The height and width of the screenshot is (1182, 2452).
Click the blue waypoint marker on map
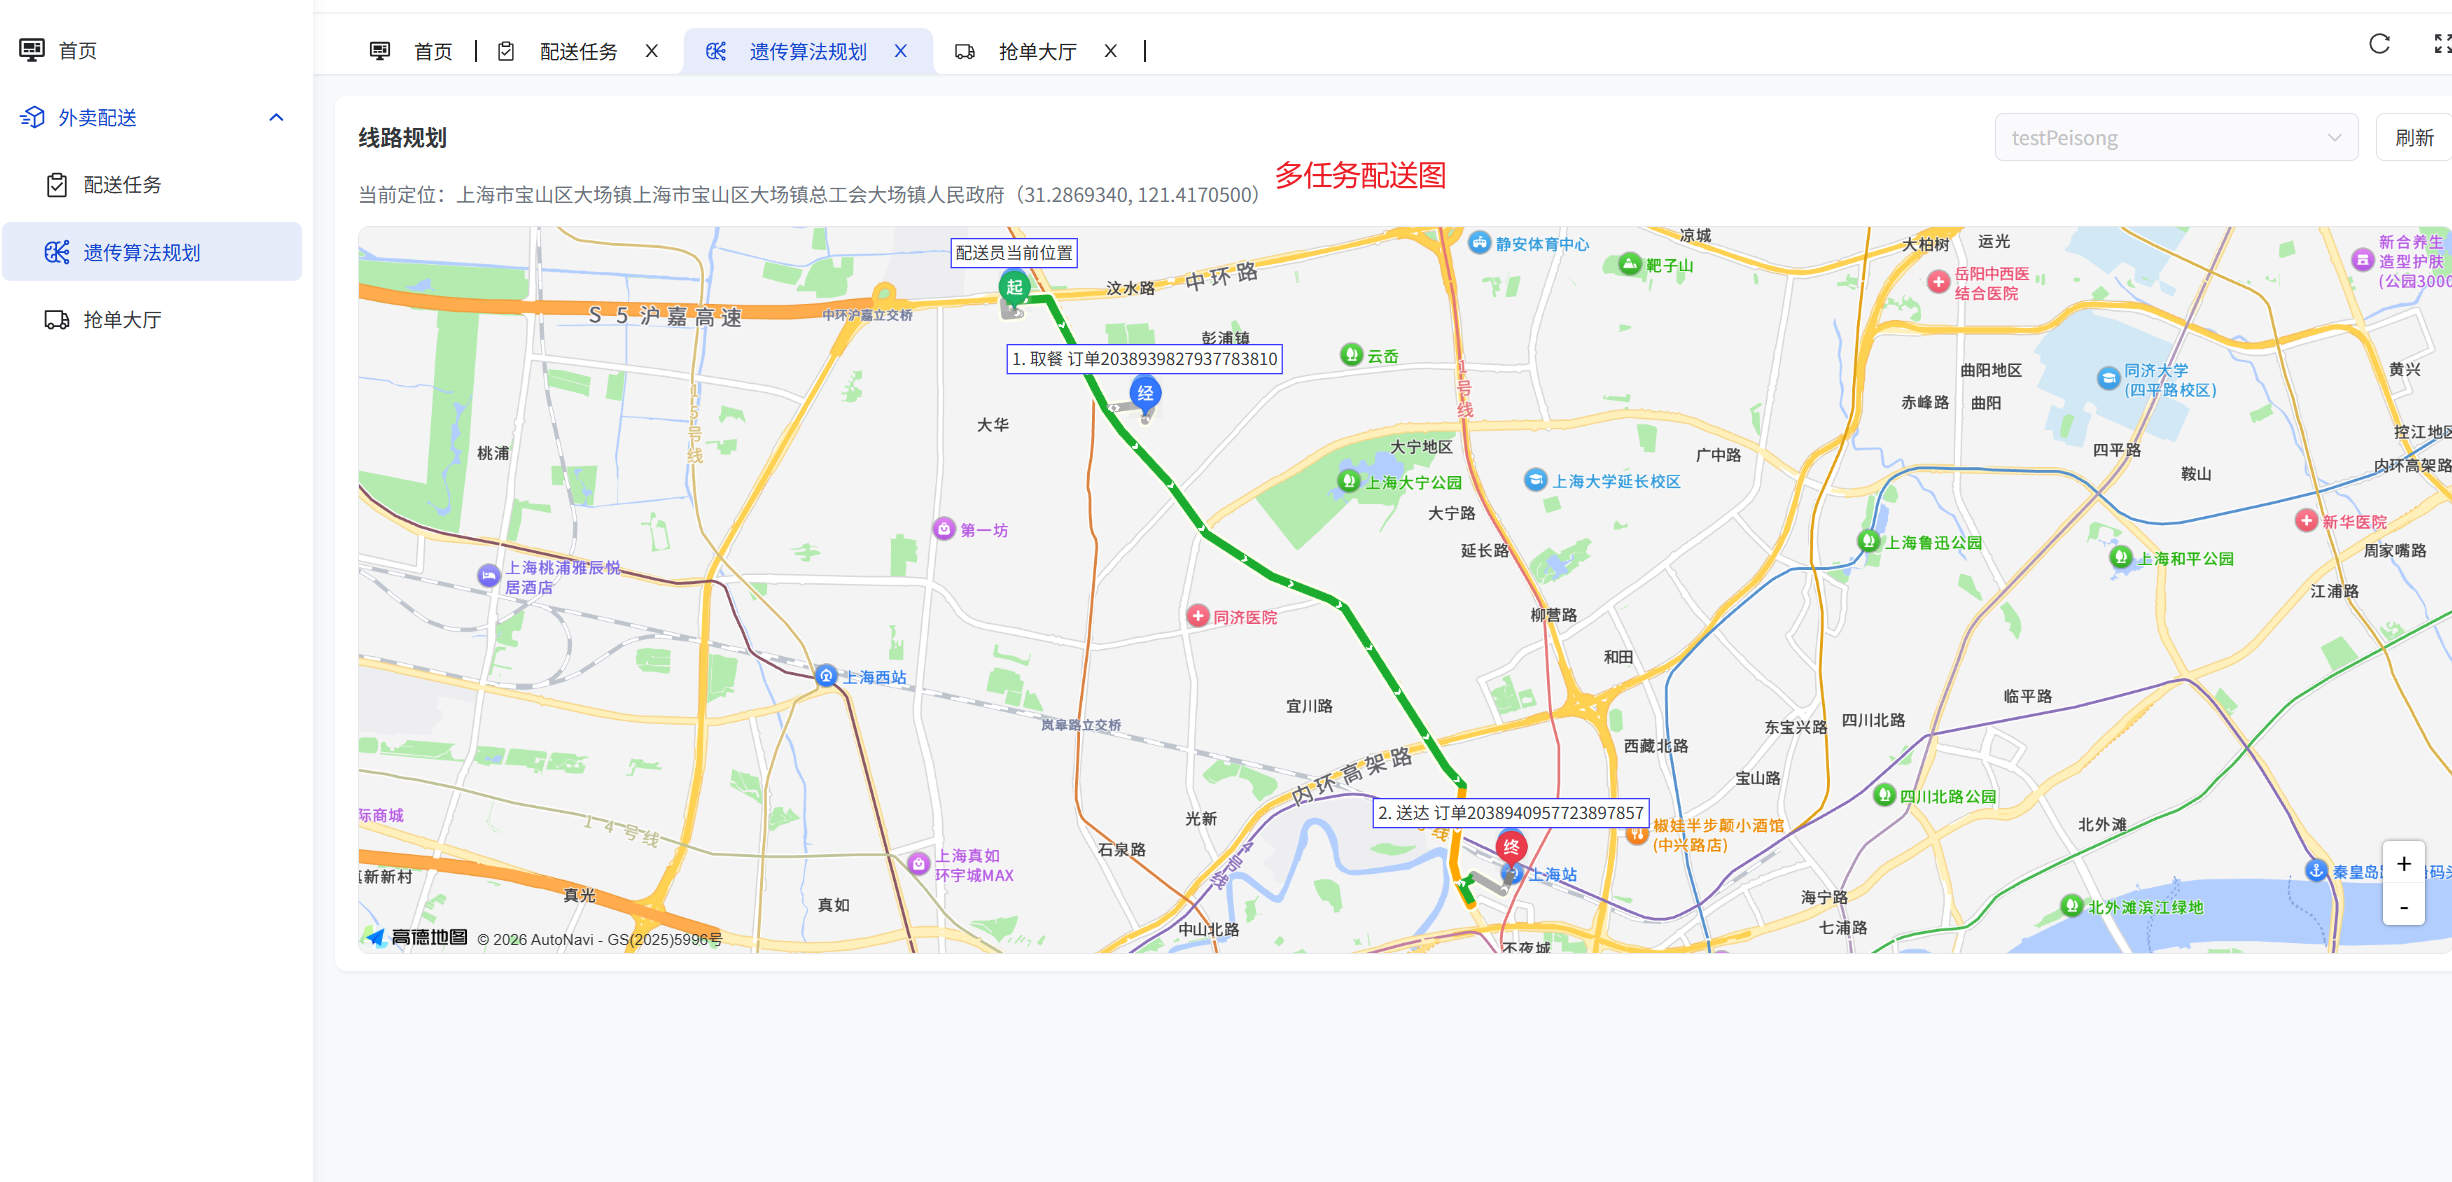tap(1145, 393)
